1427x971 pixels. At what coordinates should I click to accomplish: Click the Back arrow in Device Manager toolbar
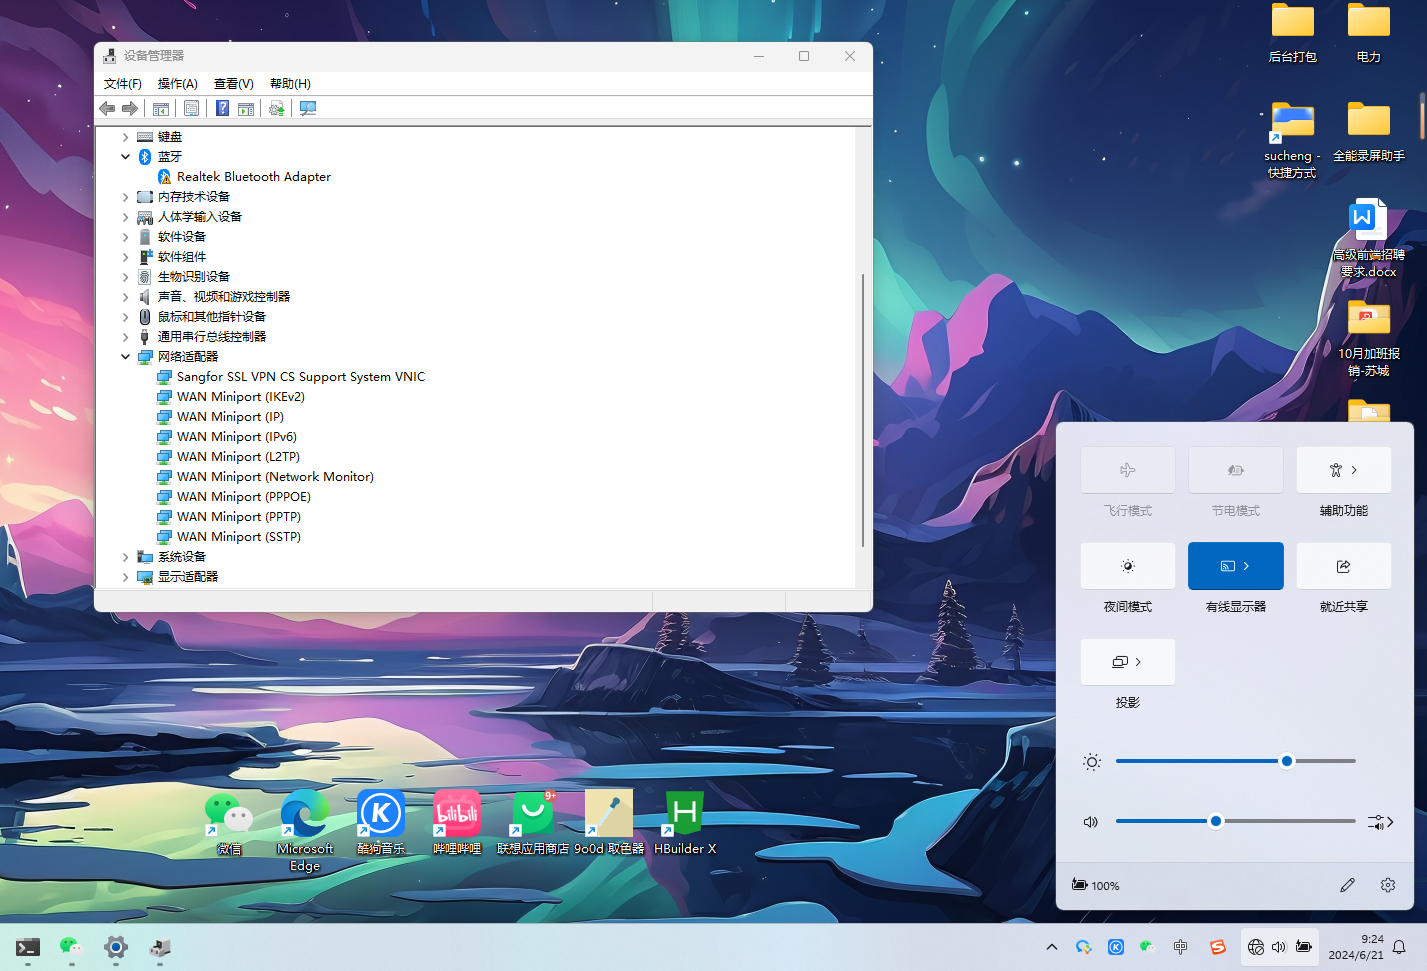(x=107, y=108)
